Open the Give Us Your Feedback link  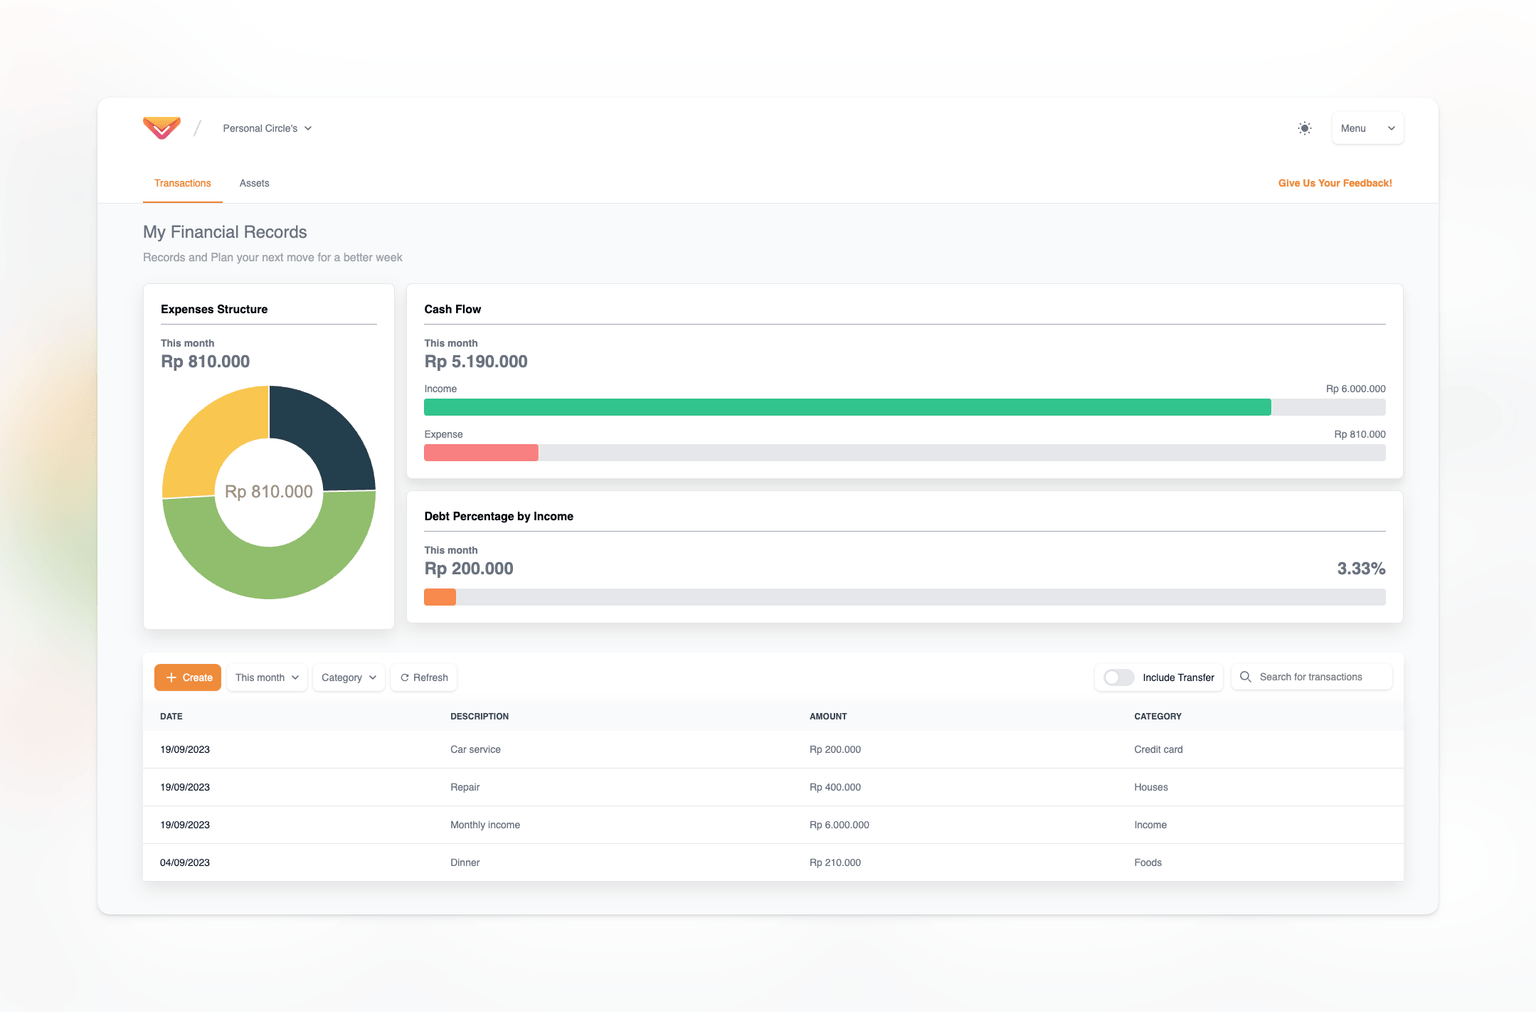[x=1335, y=183]
